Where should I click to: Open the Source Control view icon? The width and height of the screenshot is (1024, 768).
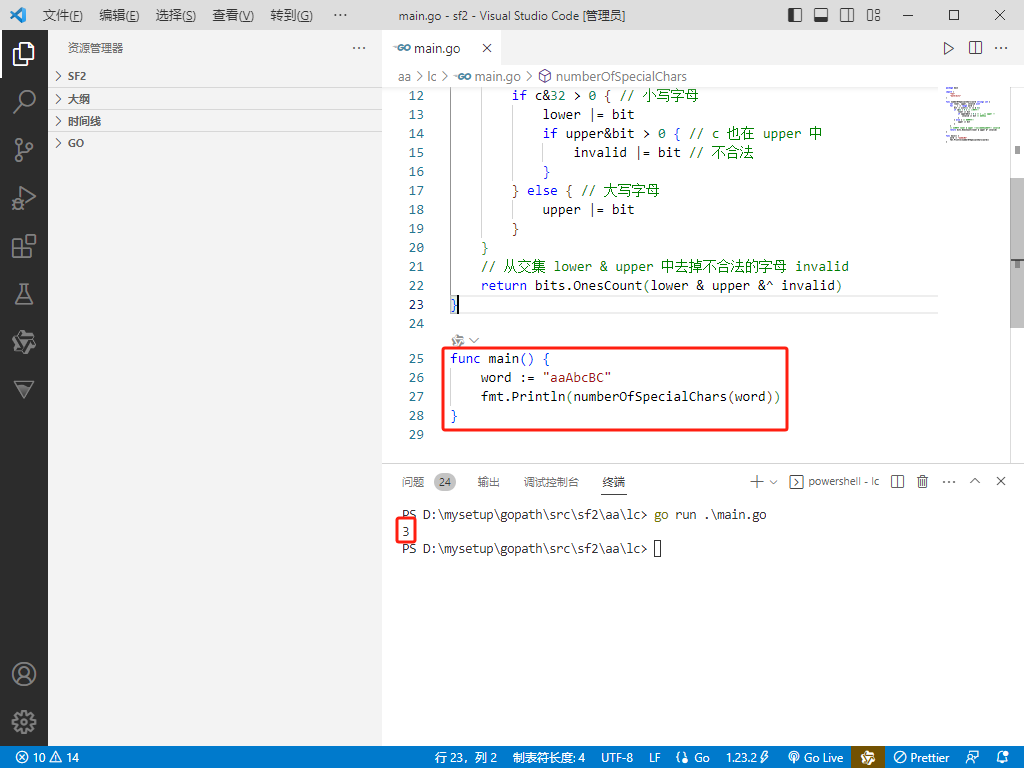point(24,150)
